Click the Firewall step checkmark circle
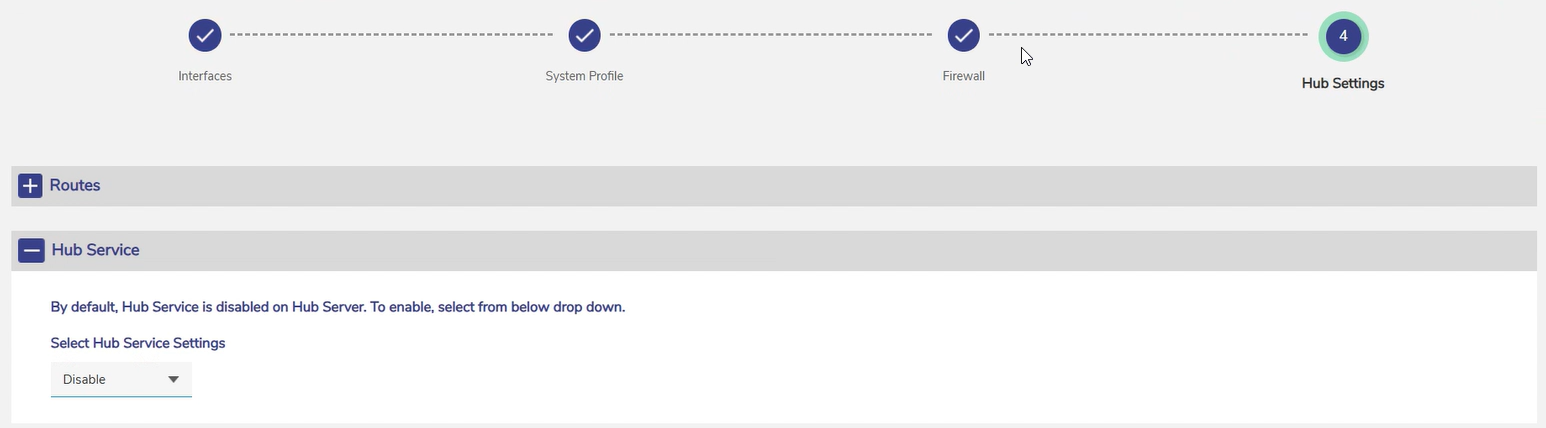Image resolution: width=1546 pixels, height=428 pixels. 963,35
